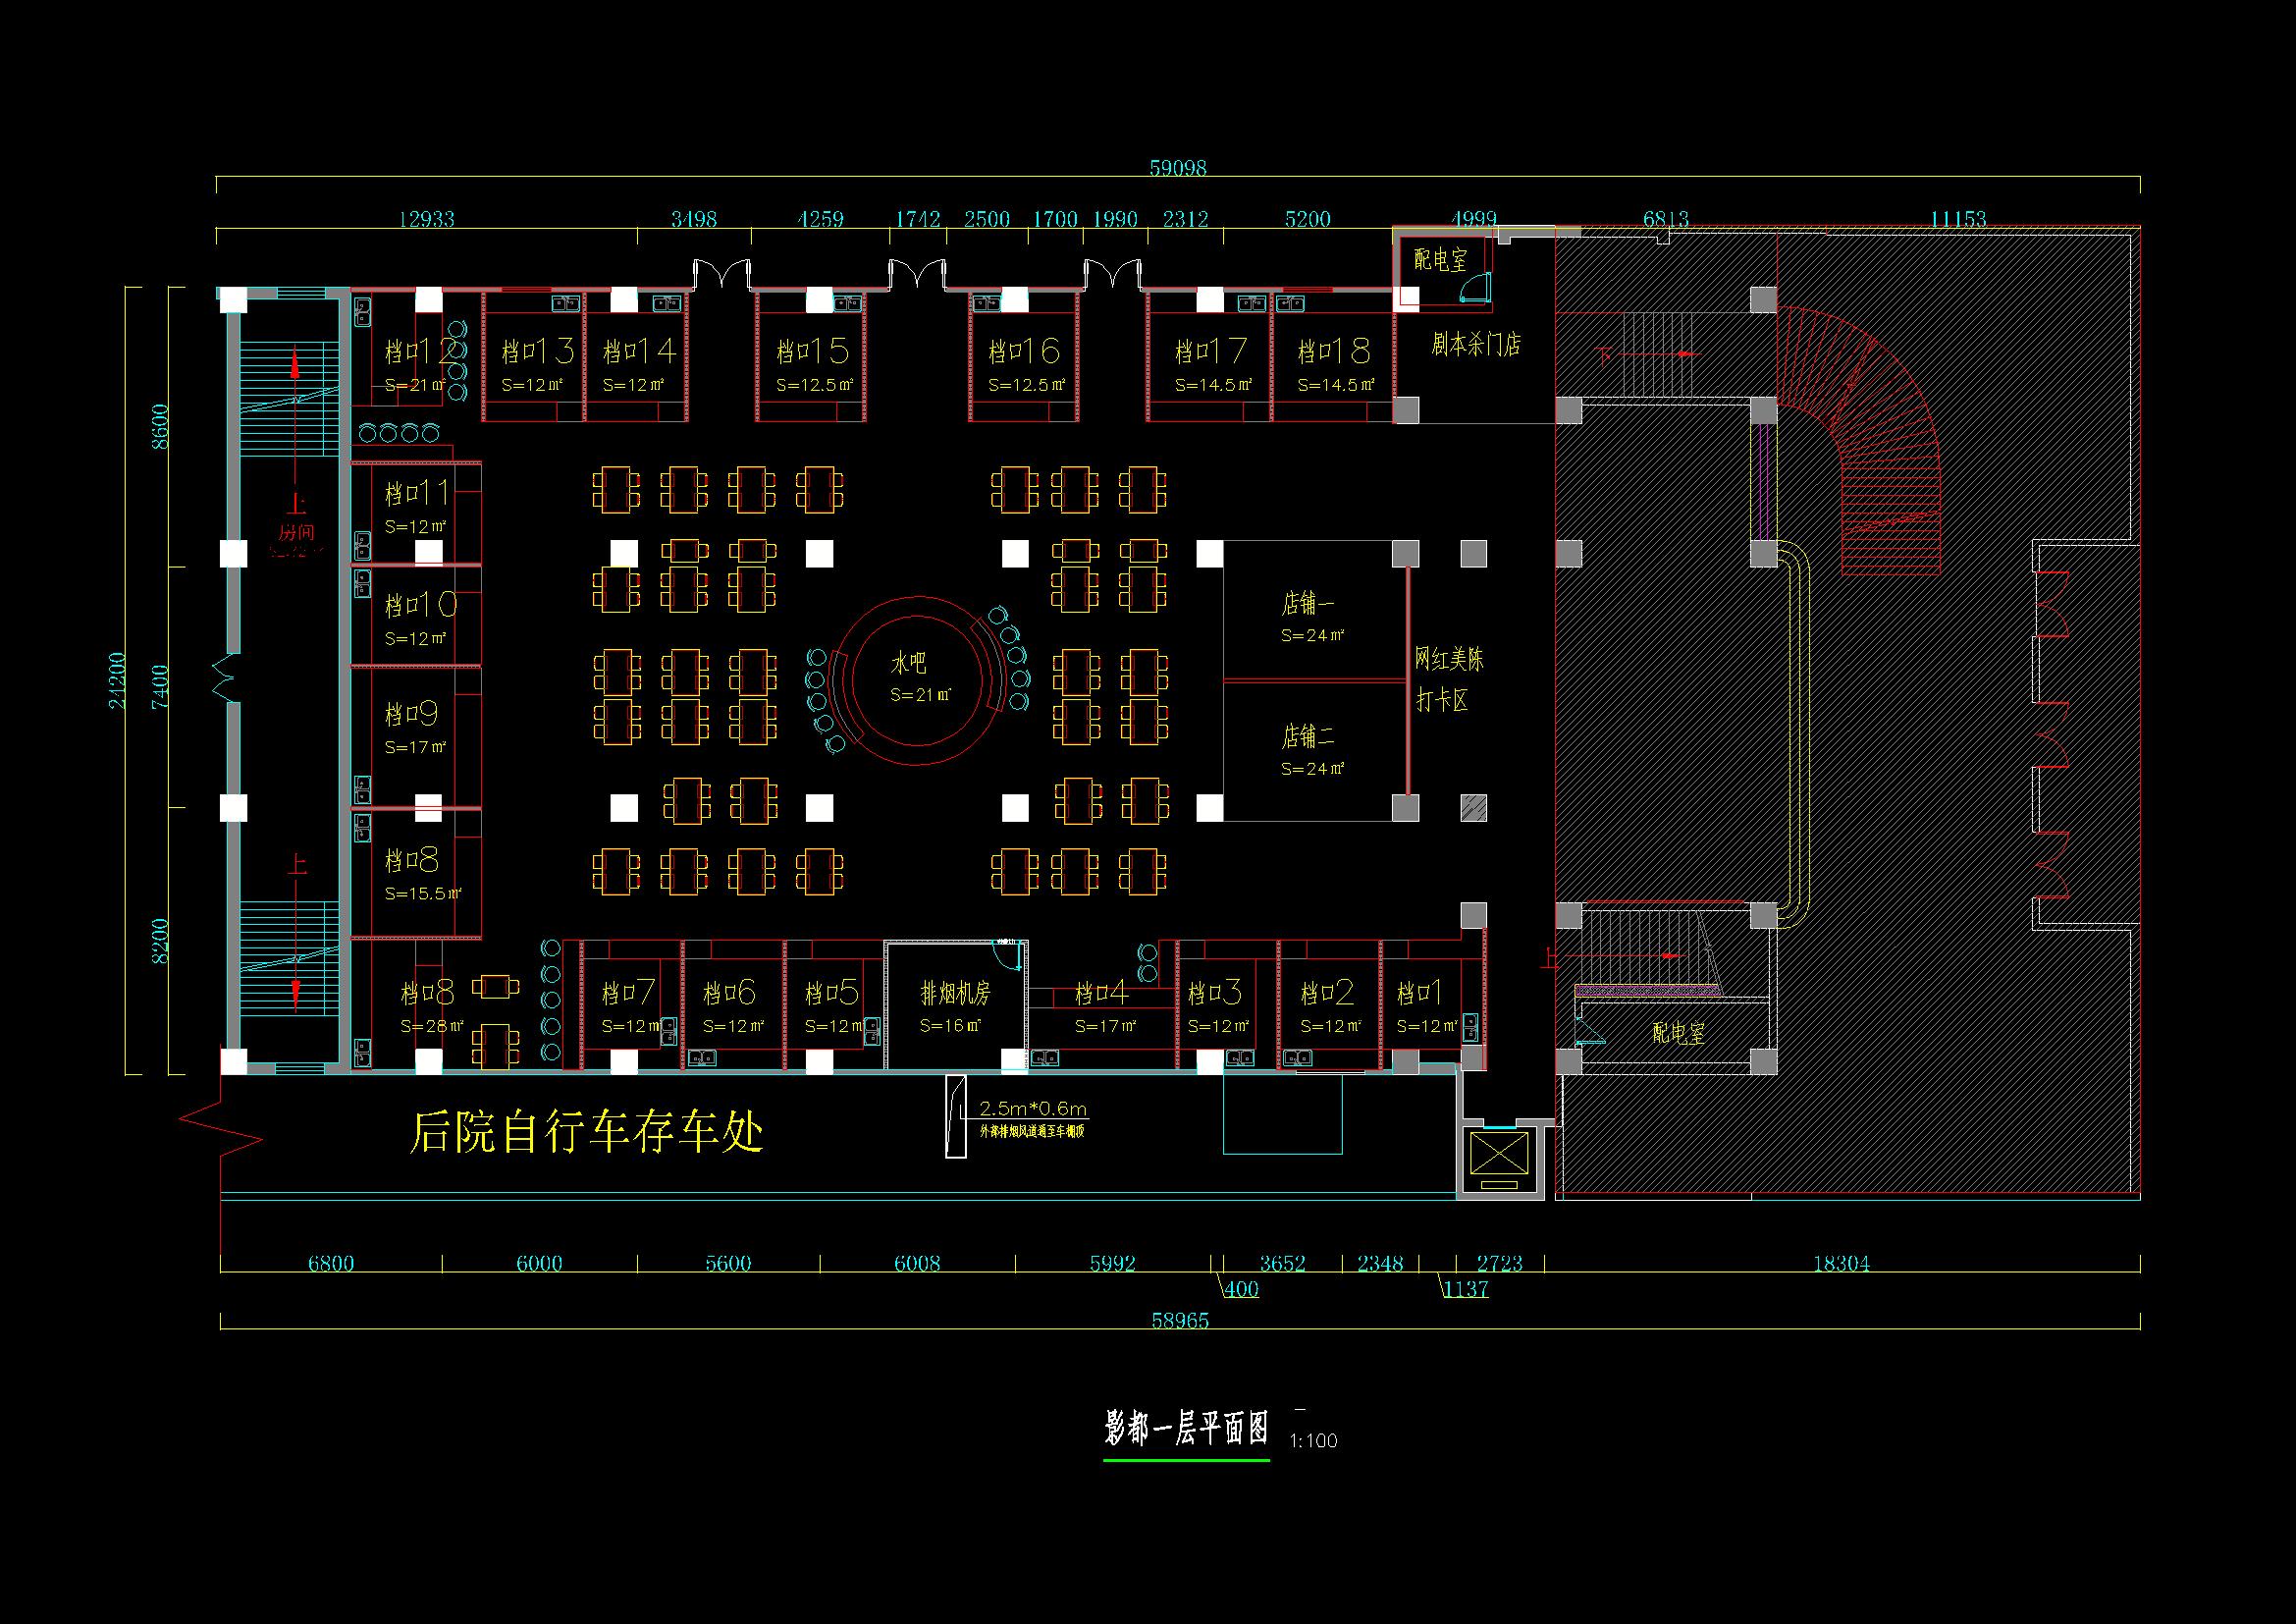This screenshot has width=2296, height=1624.
Task: Click the 档口13 stall label
Action: click(x=538, y=351)
